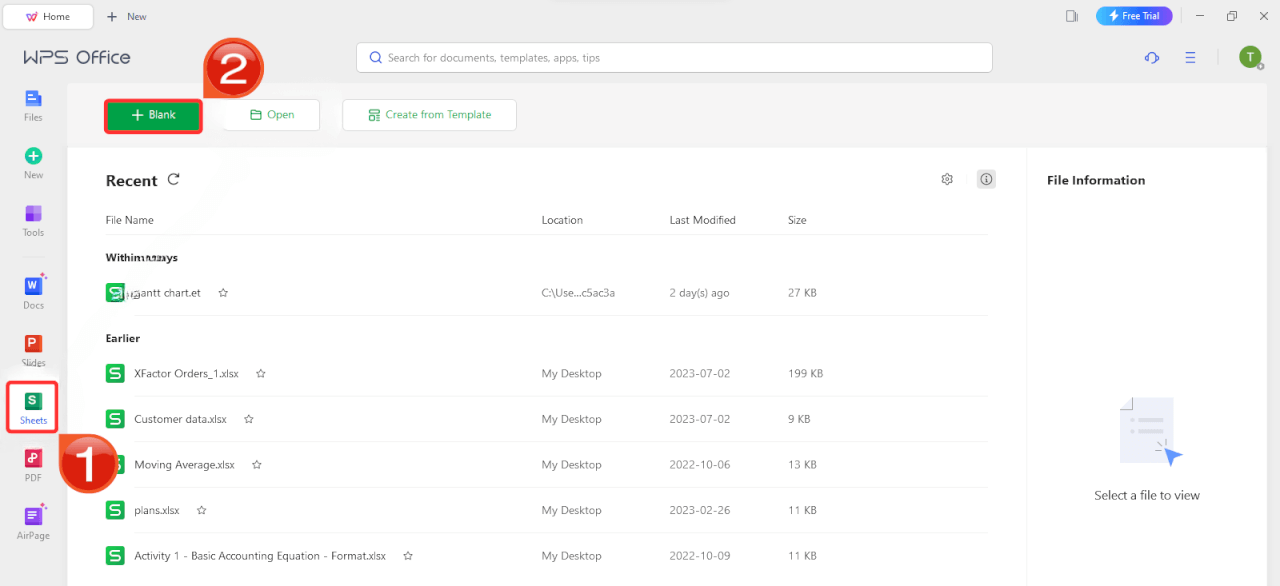Click the Open file button

coord(271,115)
